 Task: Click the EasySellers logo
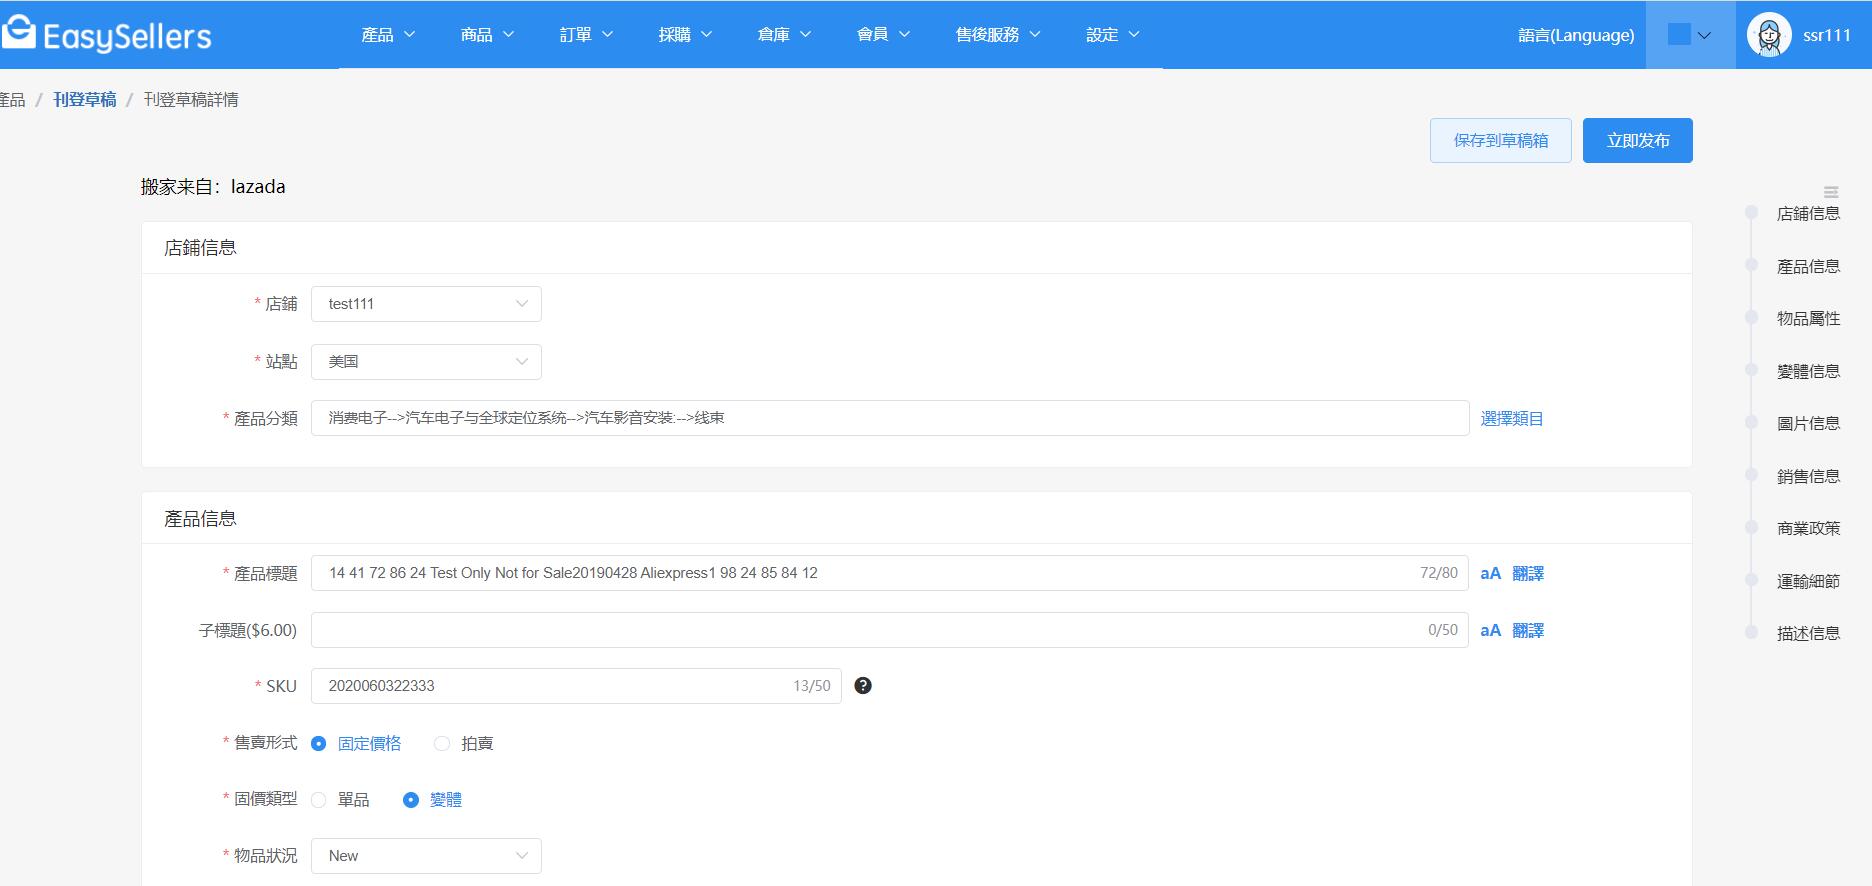coord(106,35)
